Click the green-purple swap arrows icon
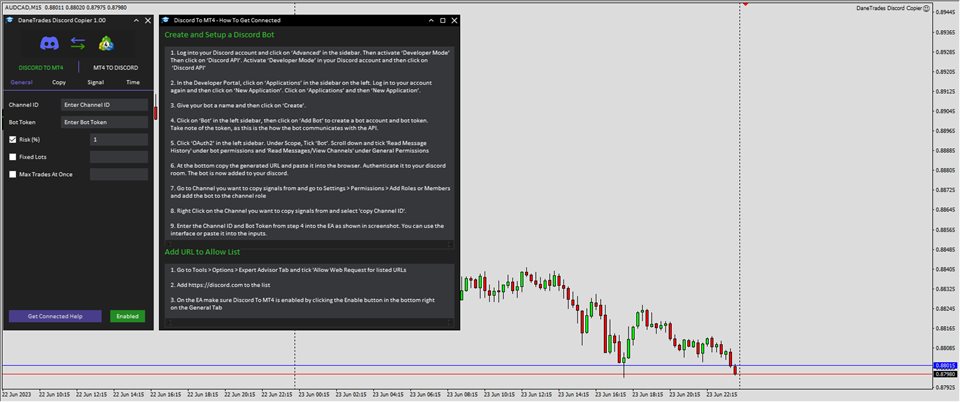Screen dimensions: 960x402 [78, 43]
